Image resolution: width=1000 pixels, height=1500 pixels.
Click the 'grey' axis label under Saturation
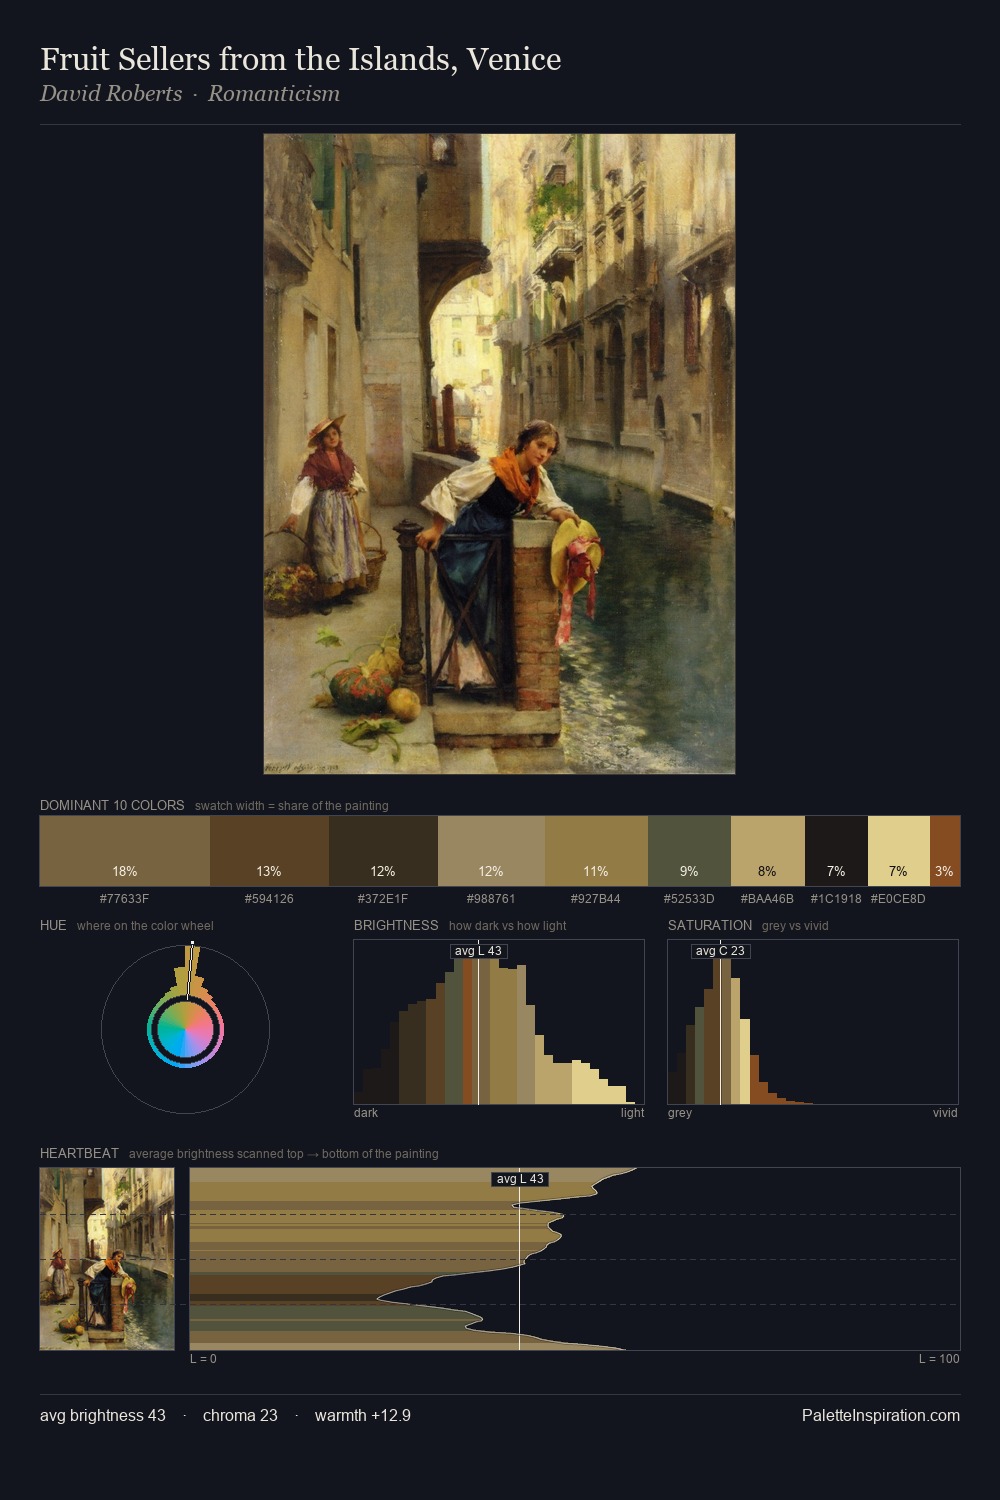pyautogui.click(x=680, y=1113)
